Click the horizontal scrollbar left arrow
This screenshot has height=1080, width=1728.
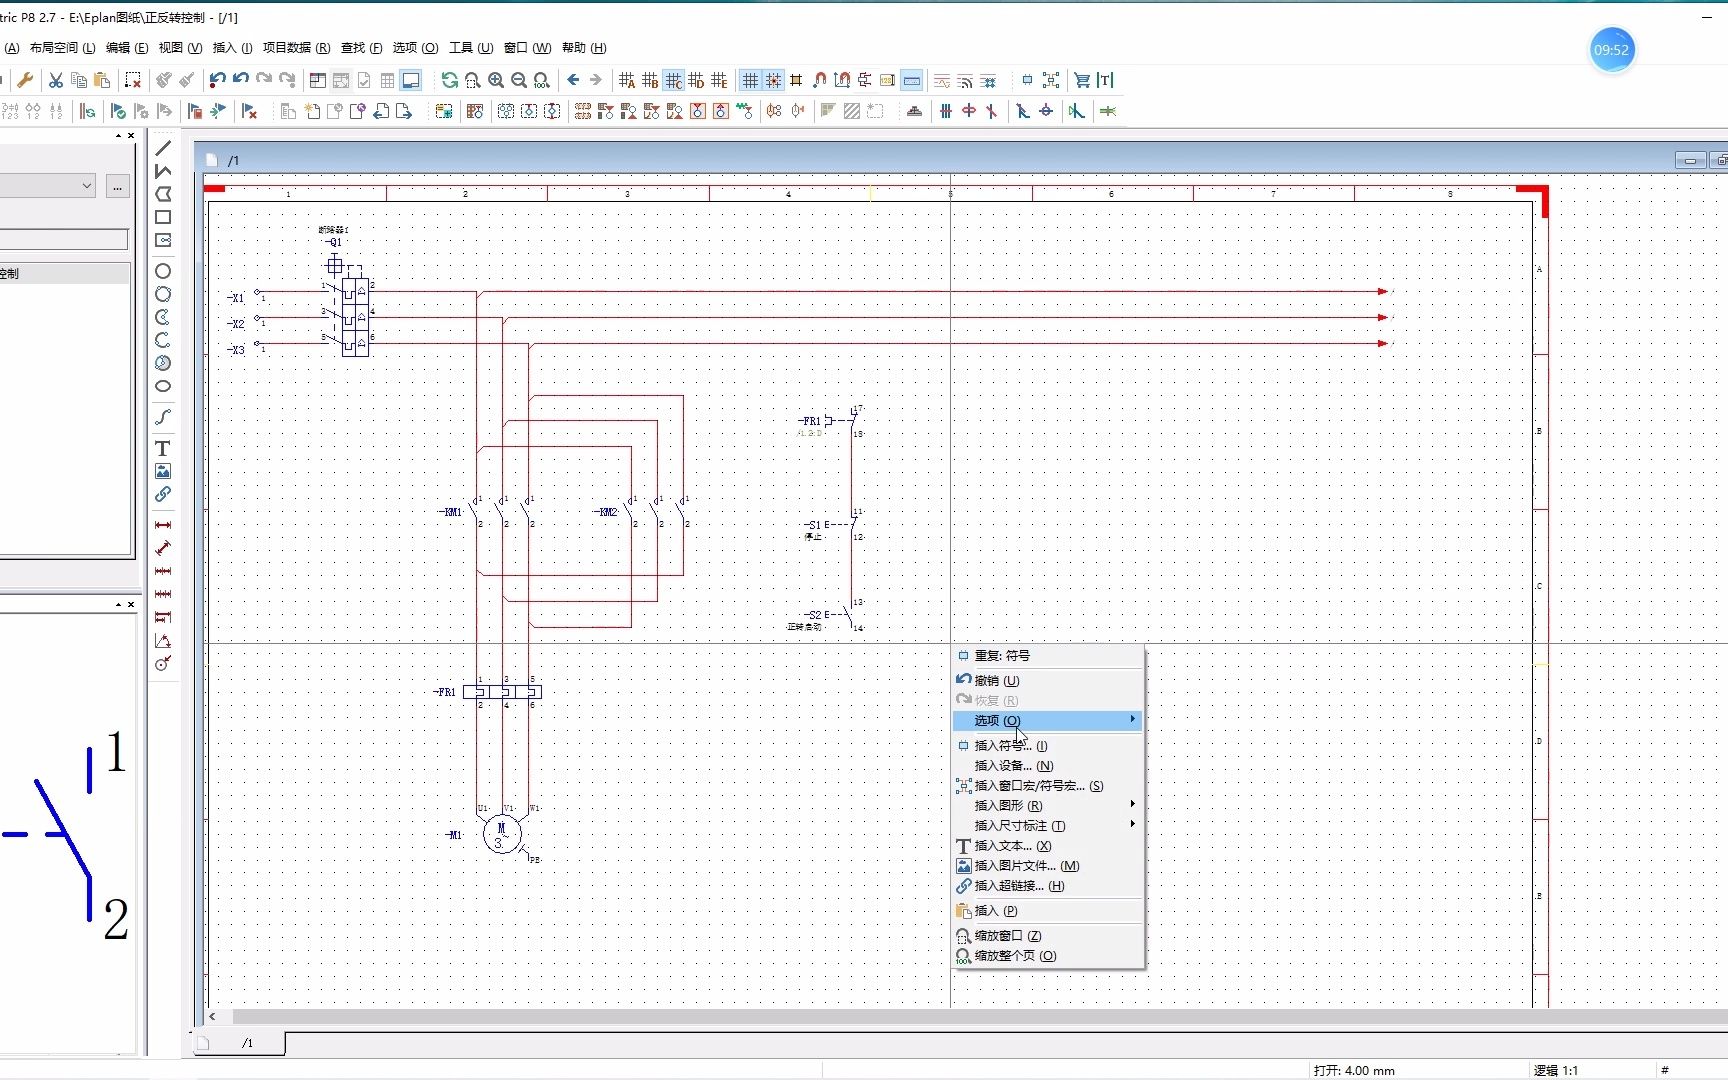coord(212,1016)
